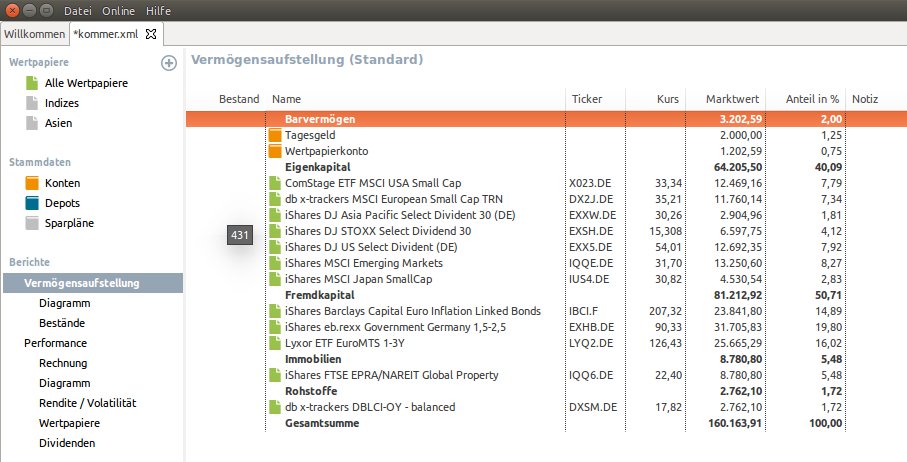This screenshot has height=462, width=907.
Task: Open Alle Wertpapiere in sidebar
Action: (x=86, y=83)
